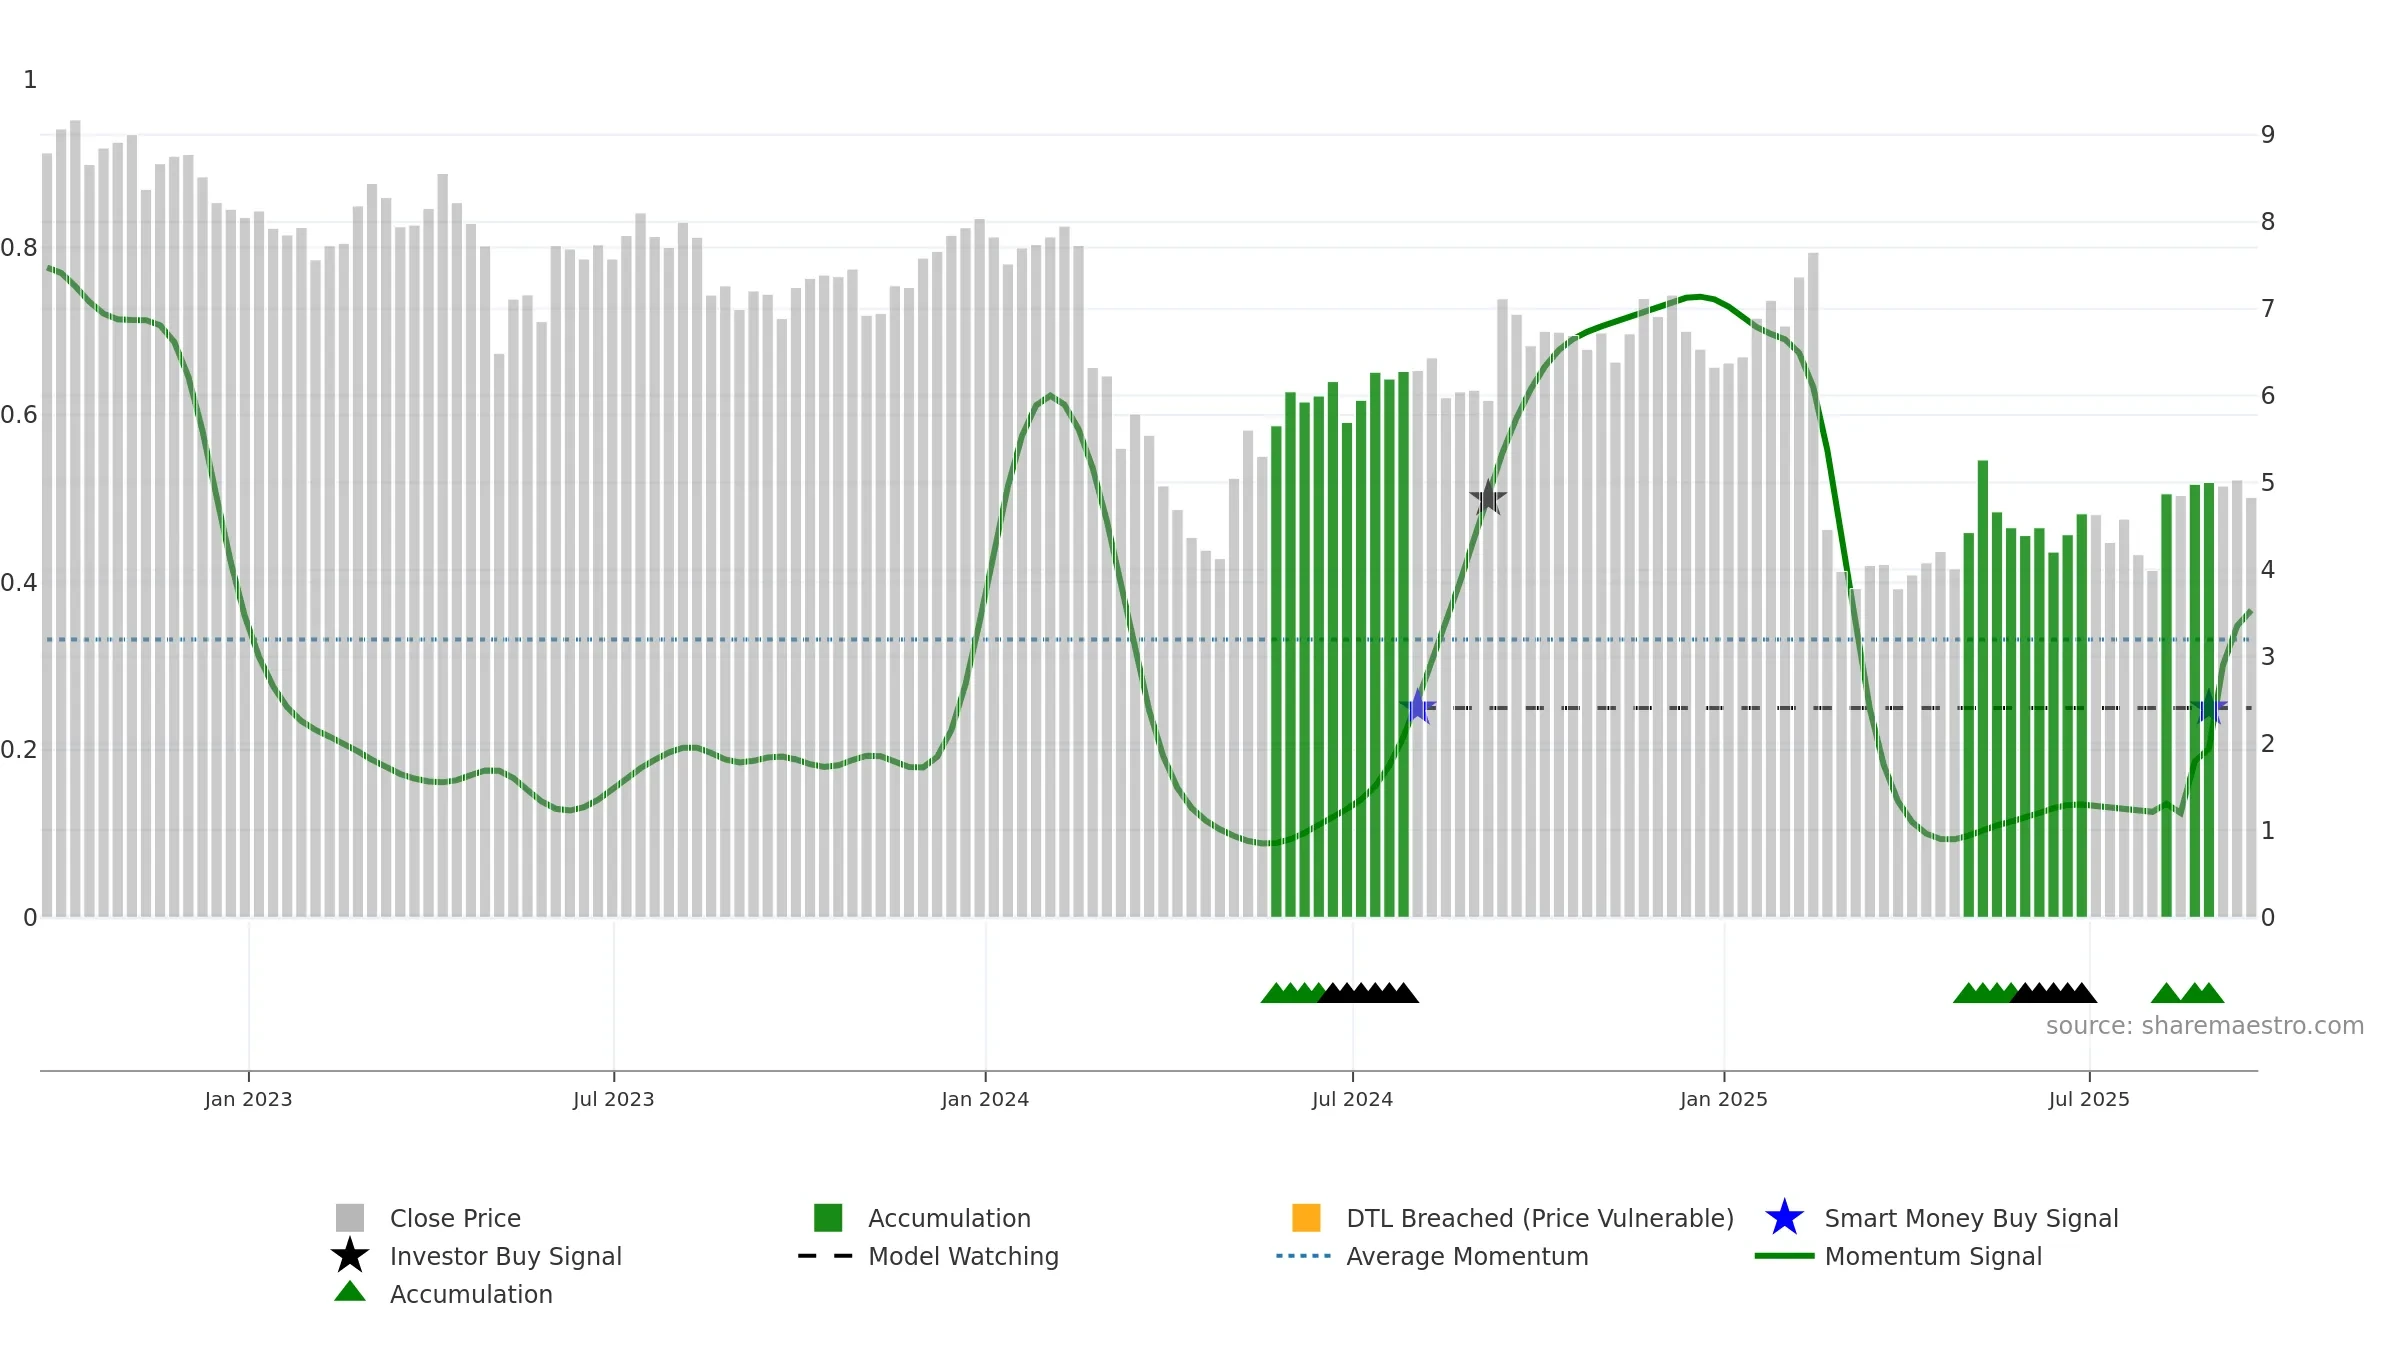
Task: Click the green Accumulation triangle legend icon
Action: point(350,1292)
